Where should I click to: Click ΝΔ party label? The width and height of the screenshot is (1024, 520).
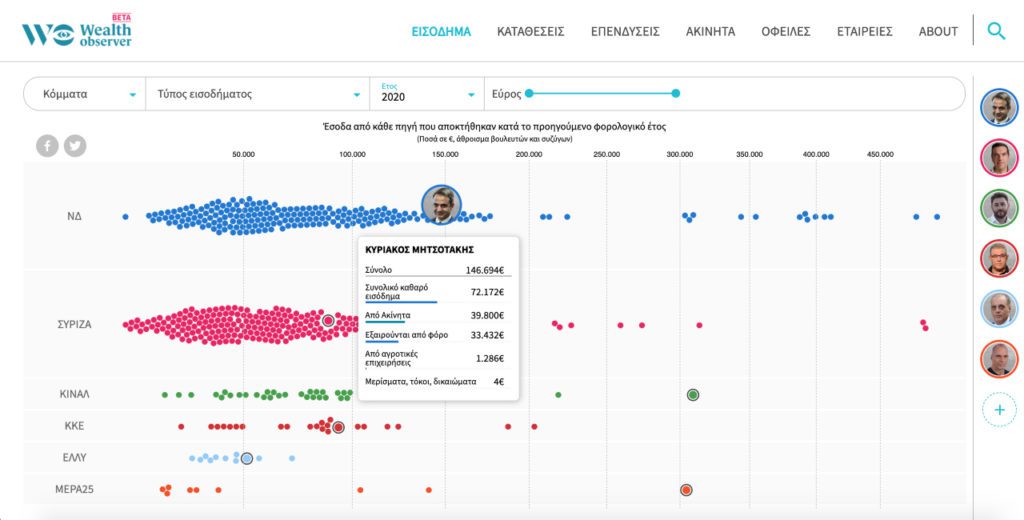click(74, 216)
